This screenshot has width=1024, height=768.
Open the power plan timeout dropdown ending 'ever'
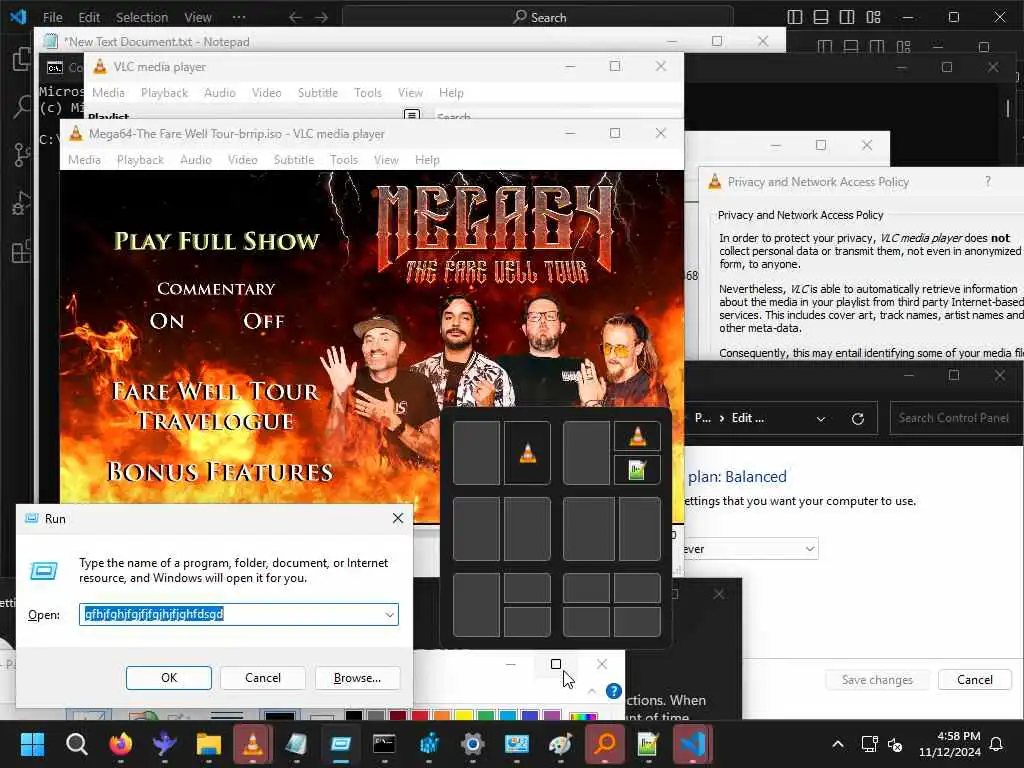[751, 549]
